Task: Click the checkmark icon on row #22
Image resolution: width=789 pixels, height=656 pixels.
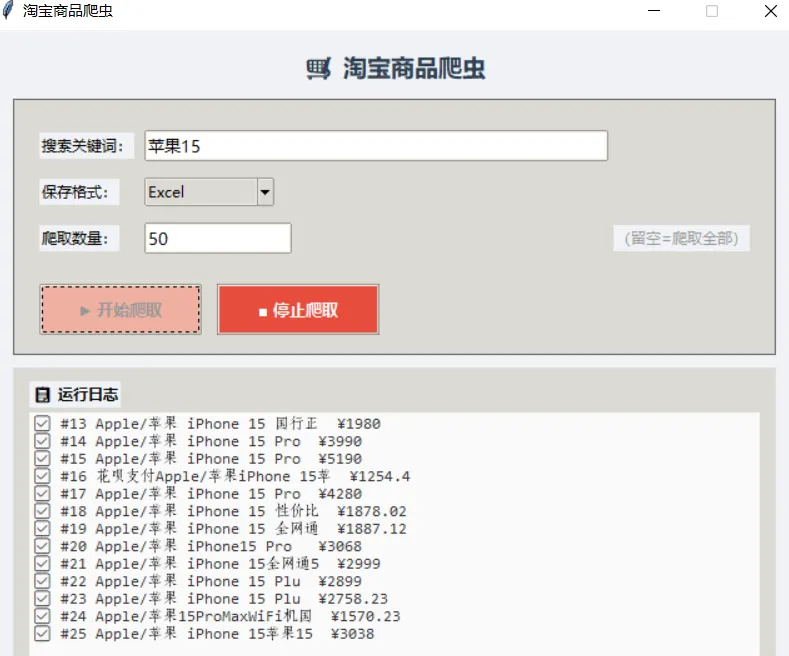Action: [42, 581]
